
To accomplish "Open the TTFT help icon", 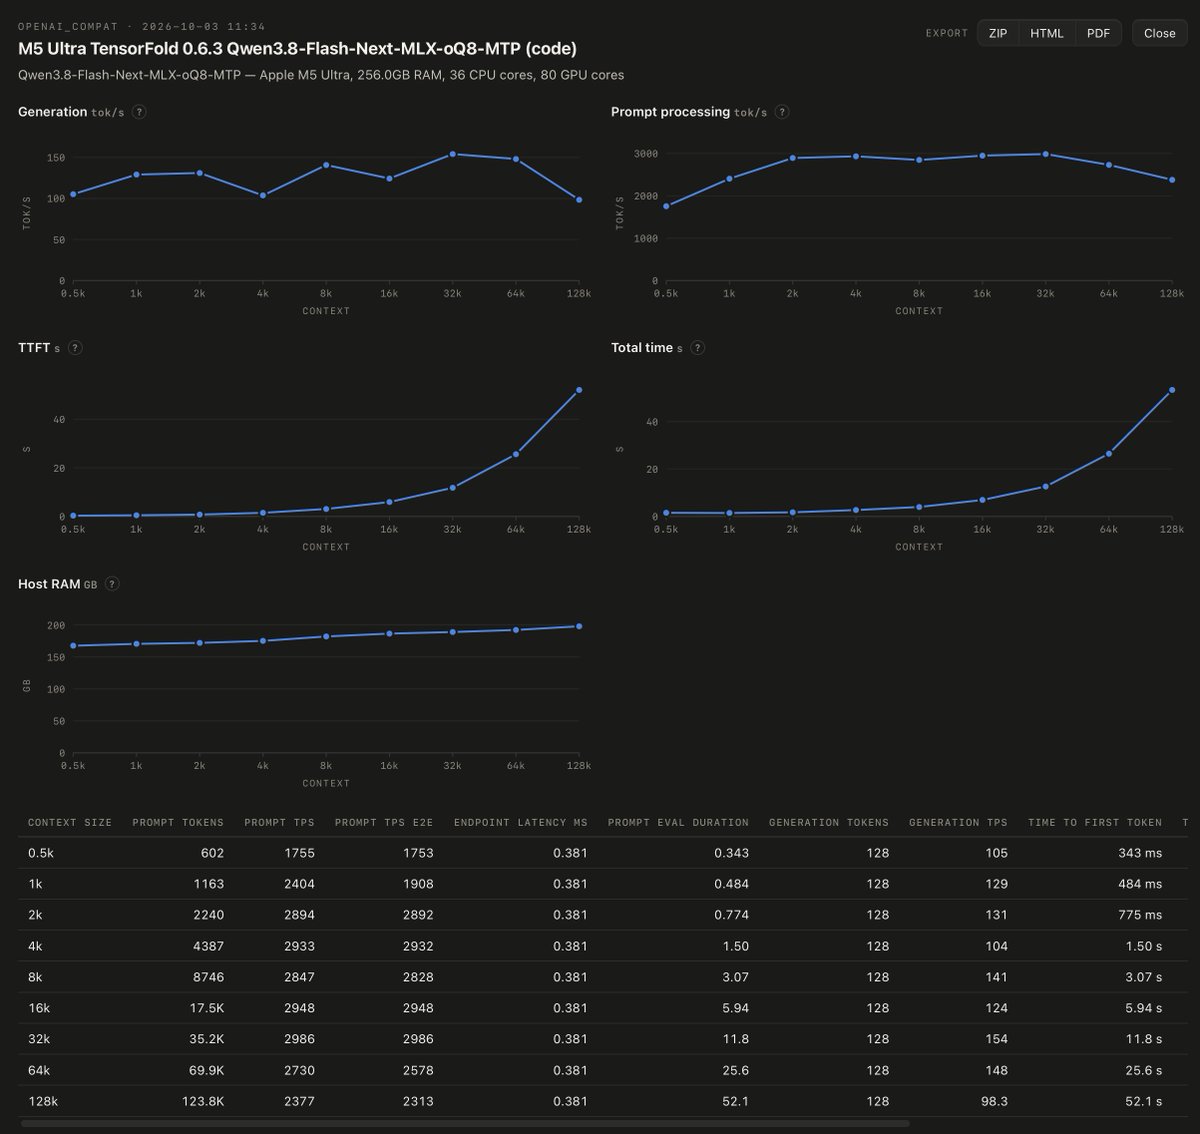I will click(75, 348).
